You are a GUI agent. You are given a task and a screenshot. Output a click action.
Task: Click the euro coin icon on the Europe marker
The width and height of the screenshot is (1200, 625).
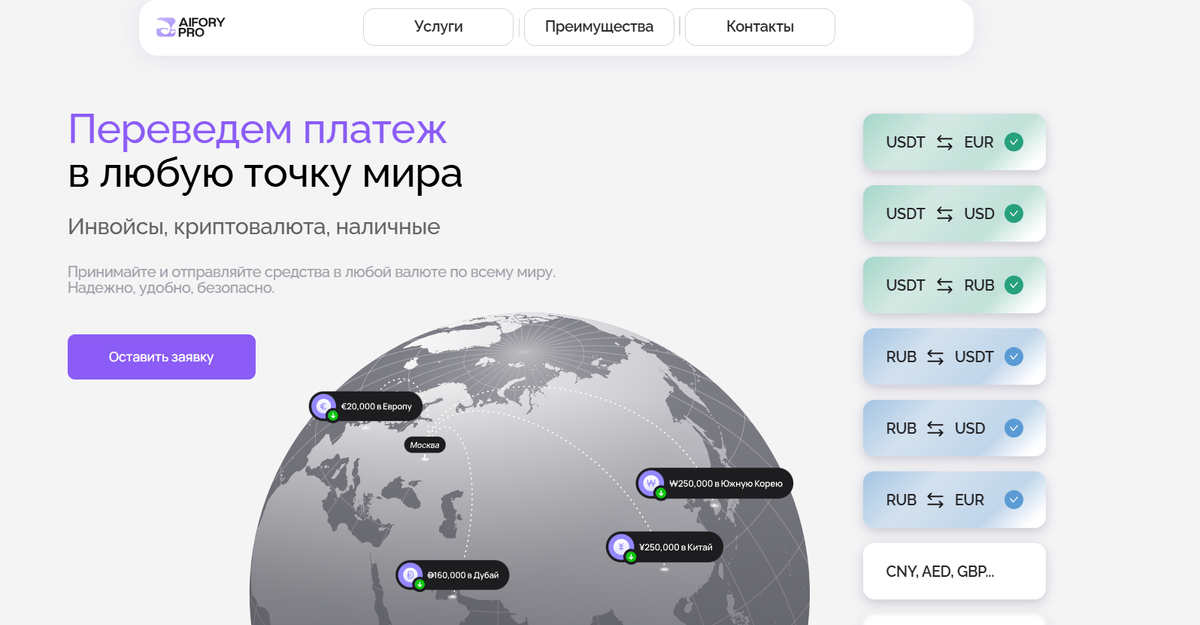click(323, 405)
